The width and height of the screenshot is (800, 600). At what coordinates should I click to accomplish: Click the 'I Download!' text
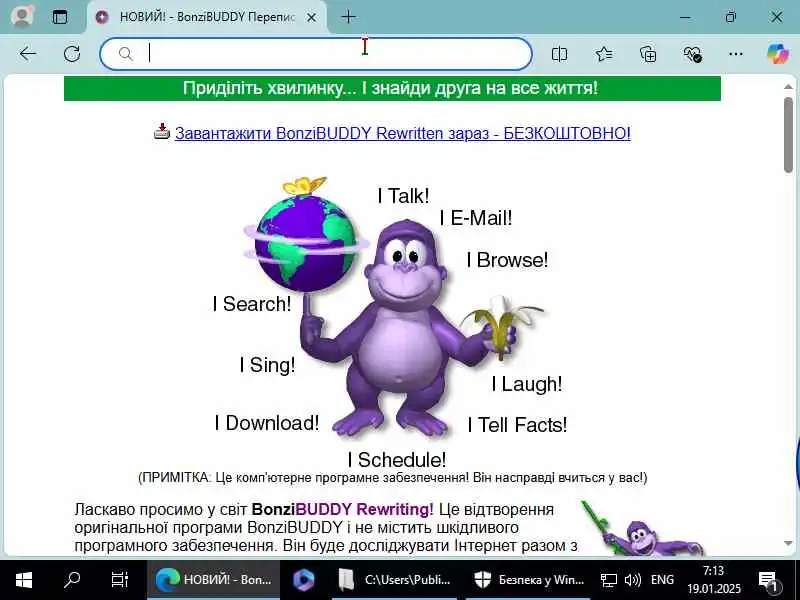point(267,422)
